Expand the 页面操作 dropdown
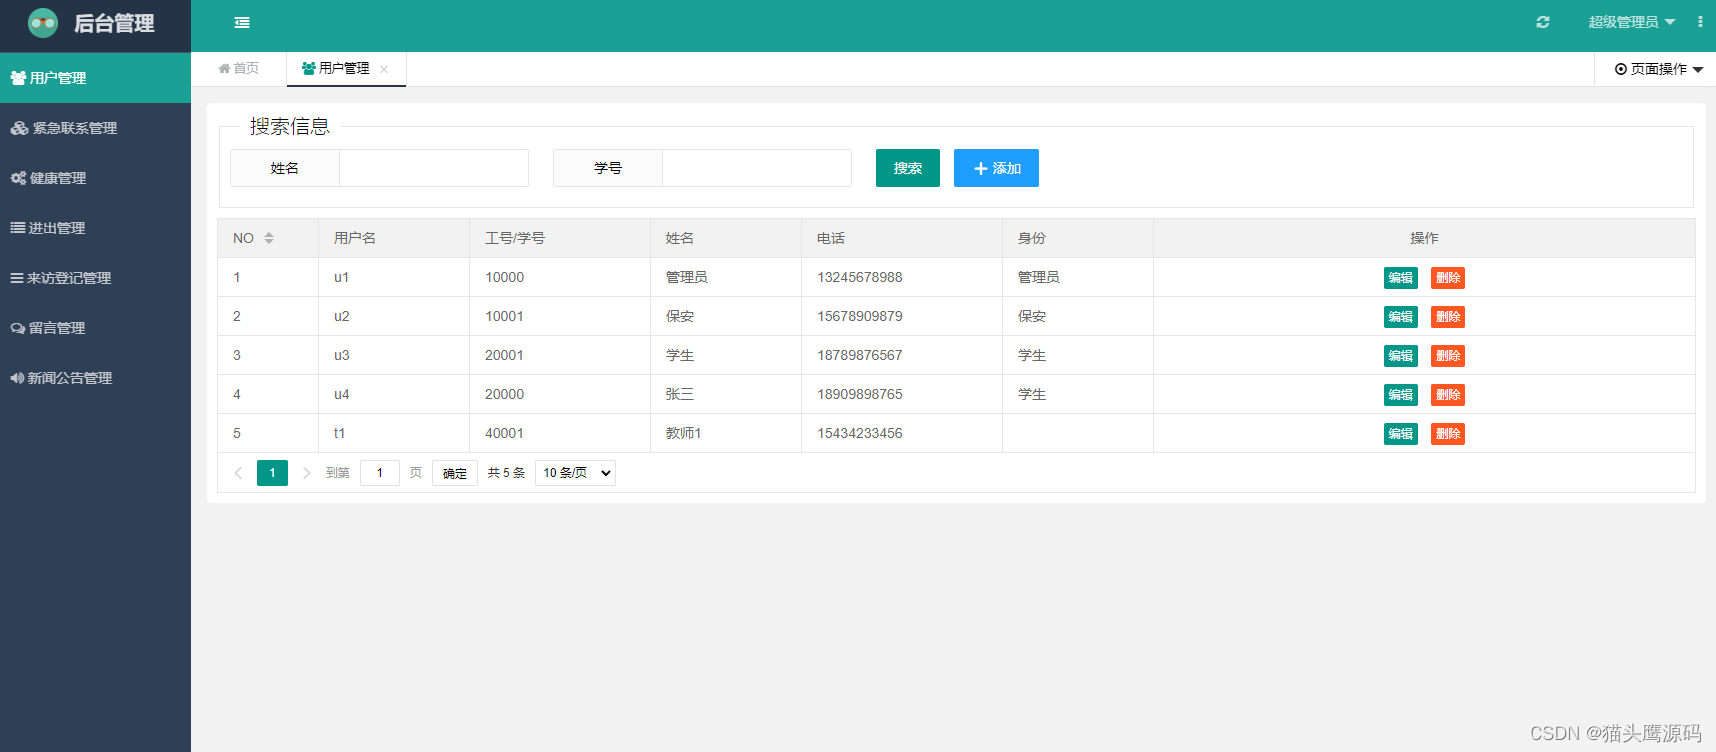Screen dimensions: 1716x752 coord(1658,69)
